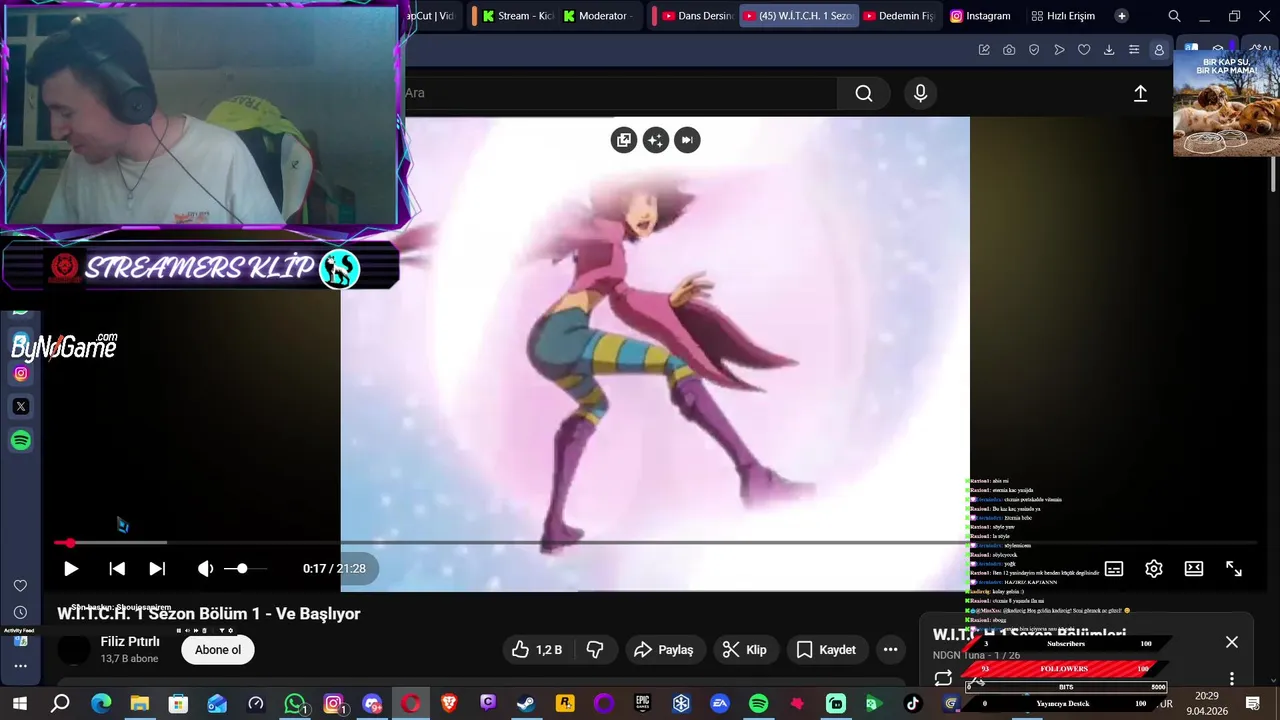Launch Steam from the taskbar
This screenshot has width=1280, height=720.
pos(526,704)
